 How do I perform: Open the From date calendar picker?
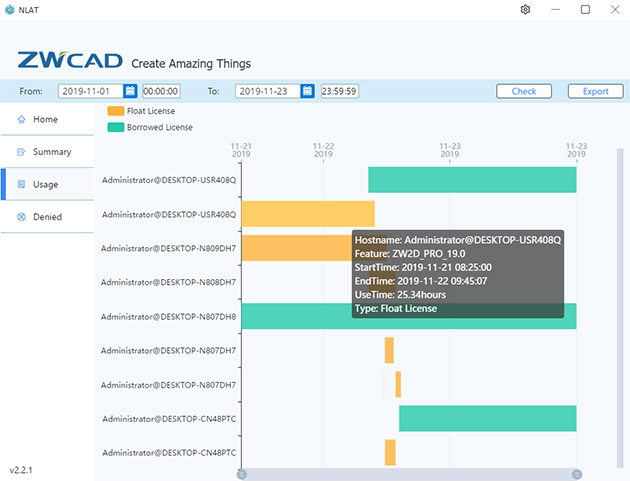130,91
